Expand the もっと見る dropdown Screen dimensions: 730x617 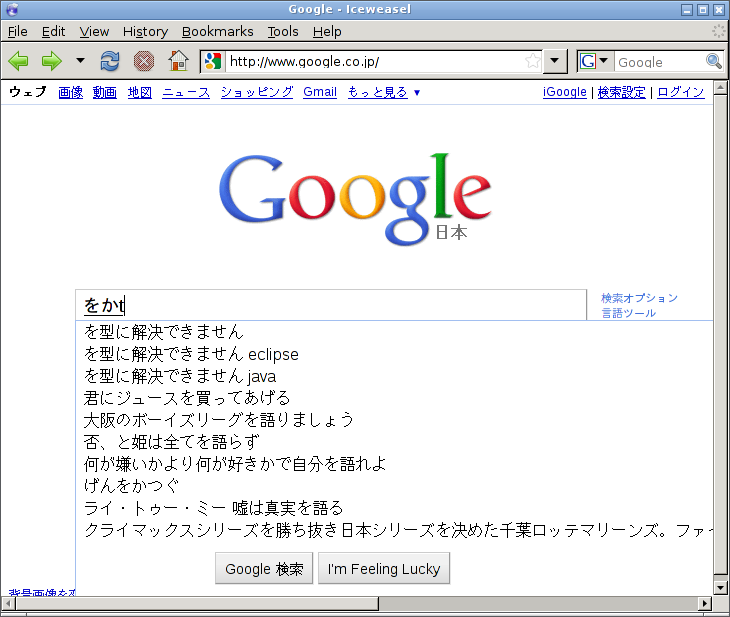click(384, 92)
